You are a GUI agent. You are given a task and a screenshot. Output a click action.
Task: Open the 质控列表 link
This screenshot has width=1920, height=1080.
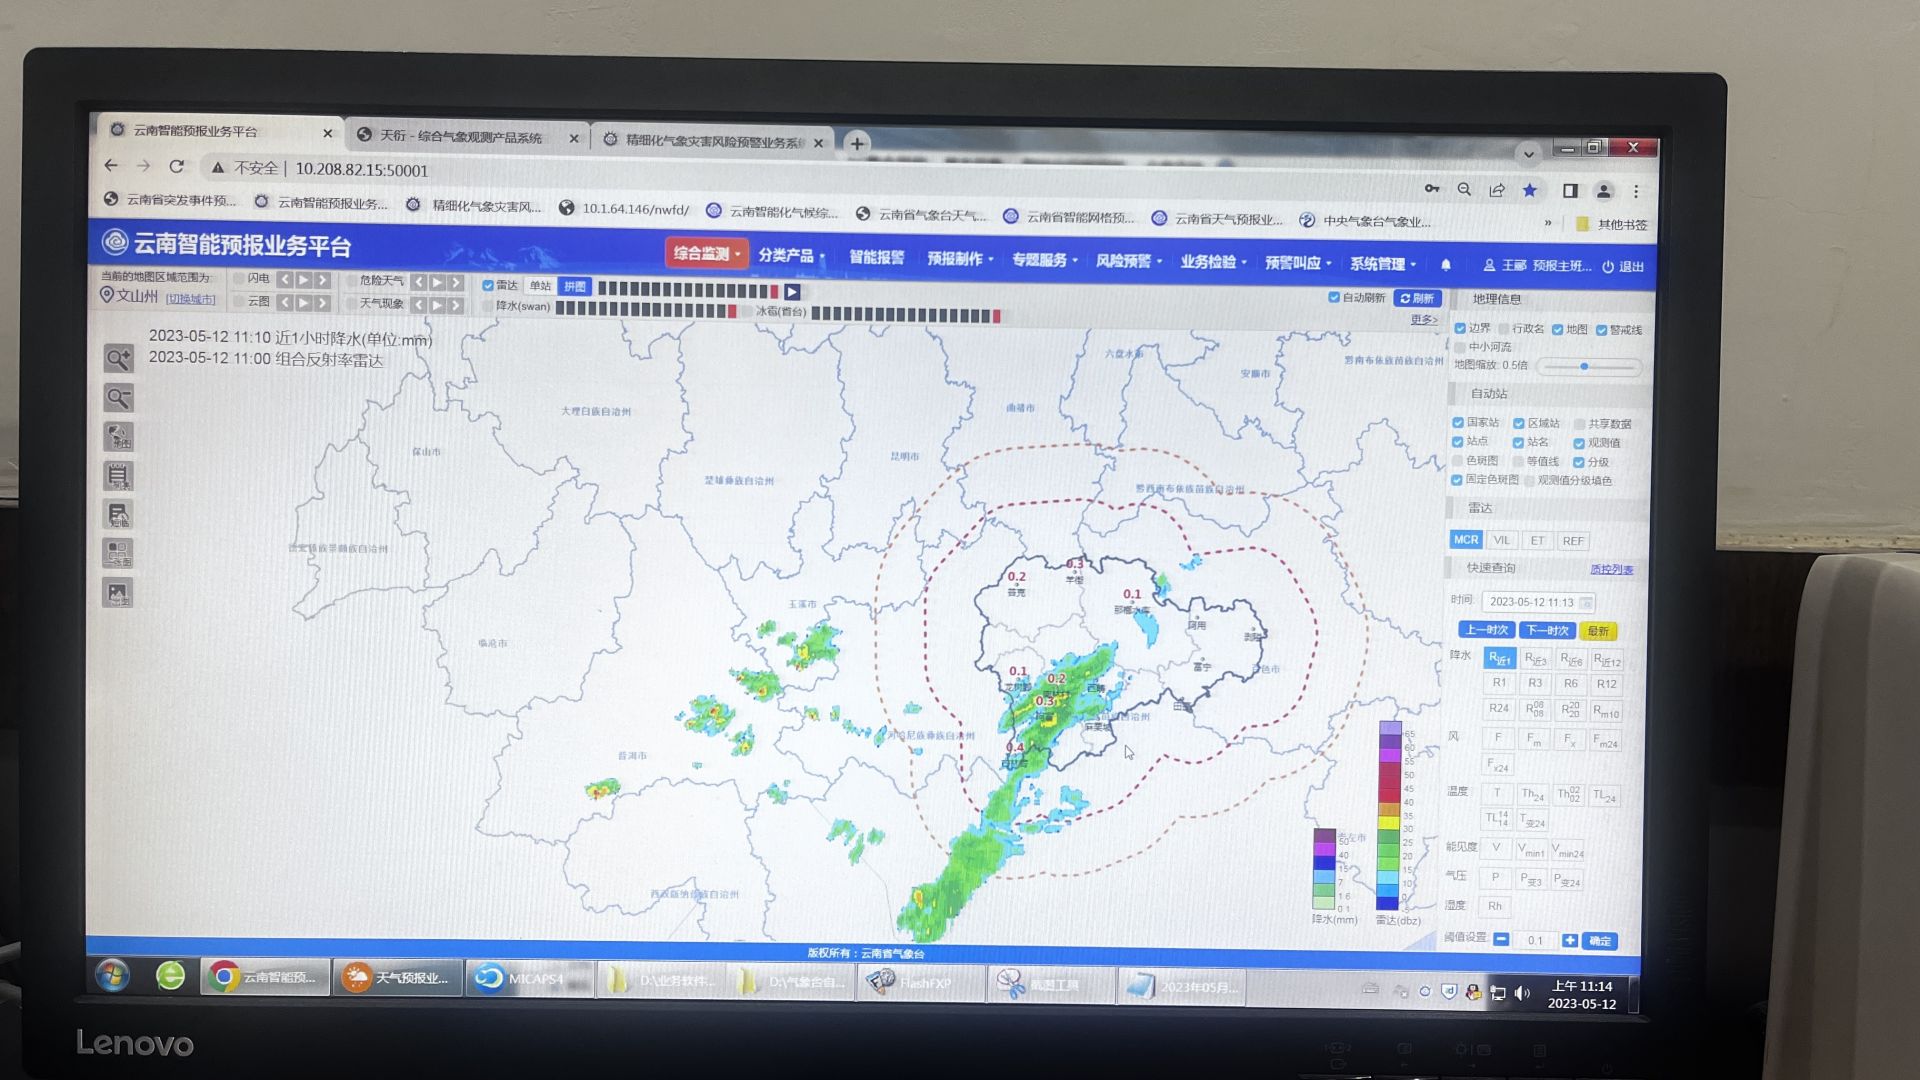tap(1611, 569)
